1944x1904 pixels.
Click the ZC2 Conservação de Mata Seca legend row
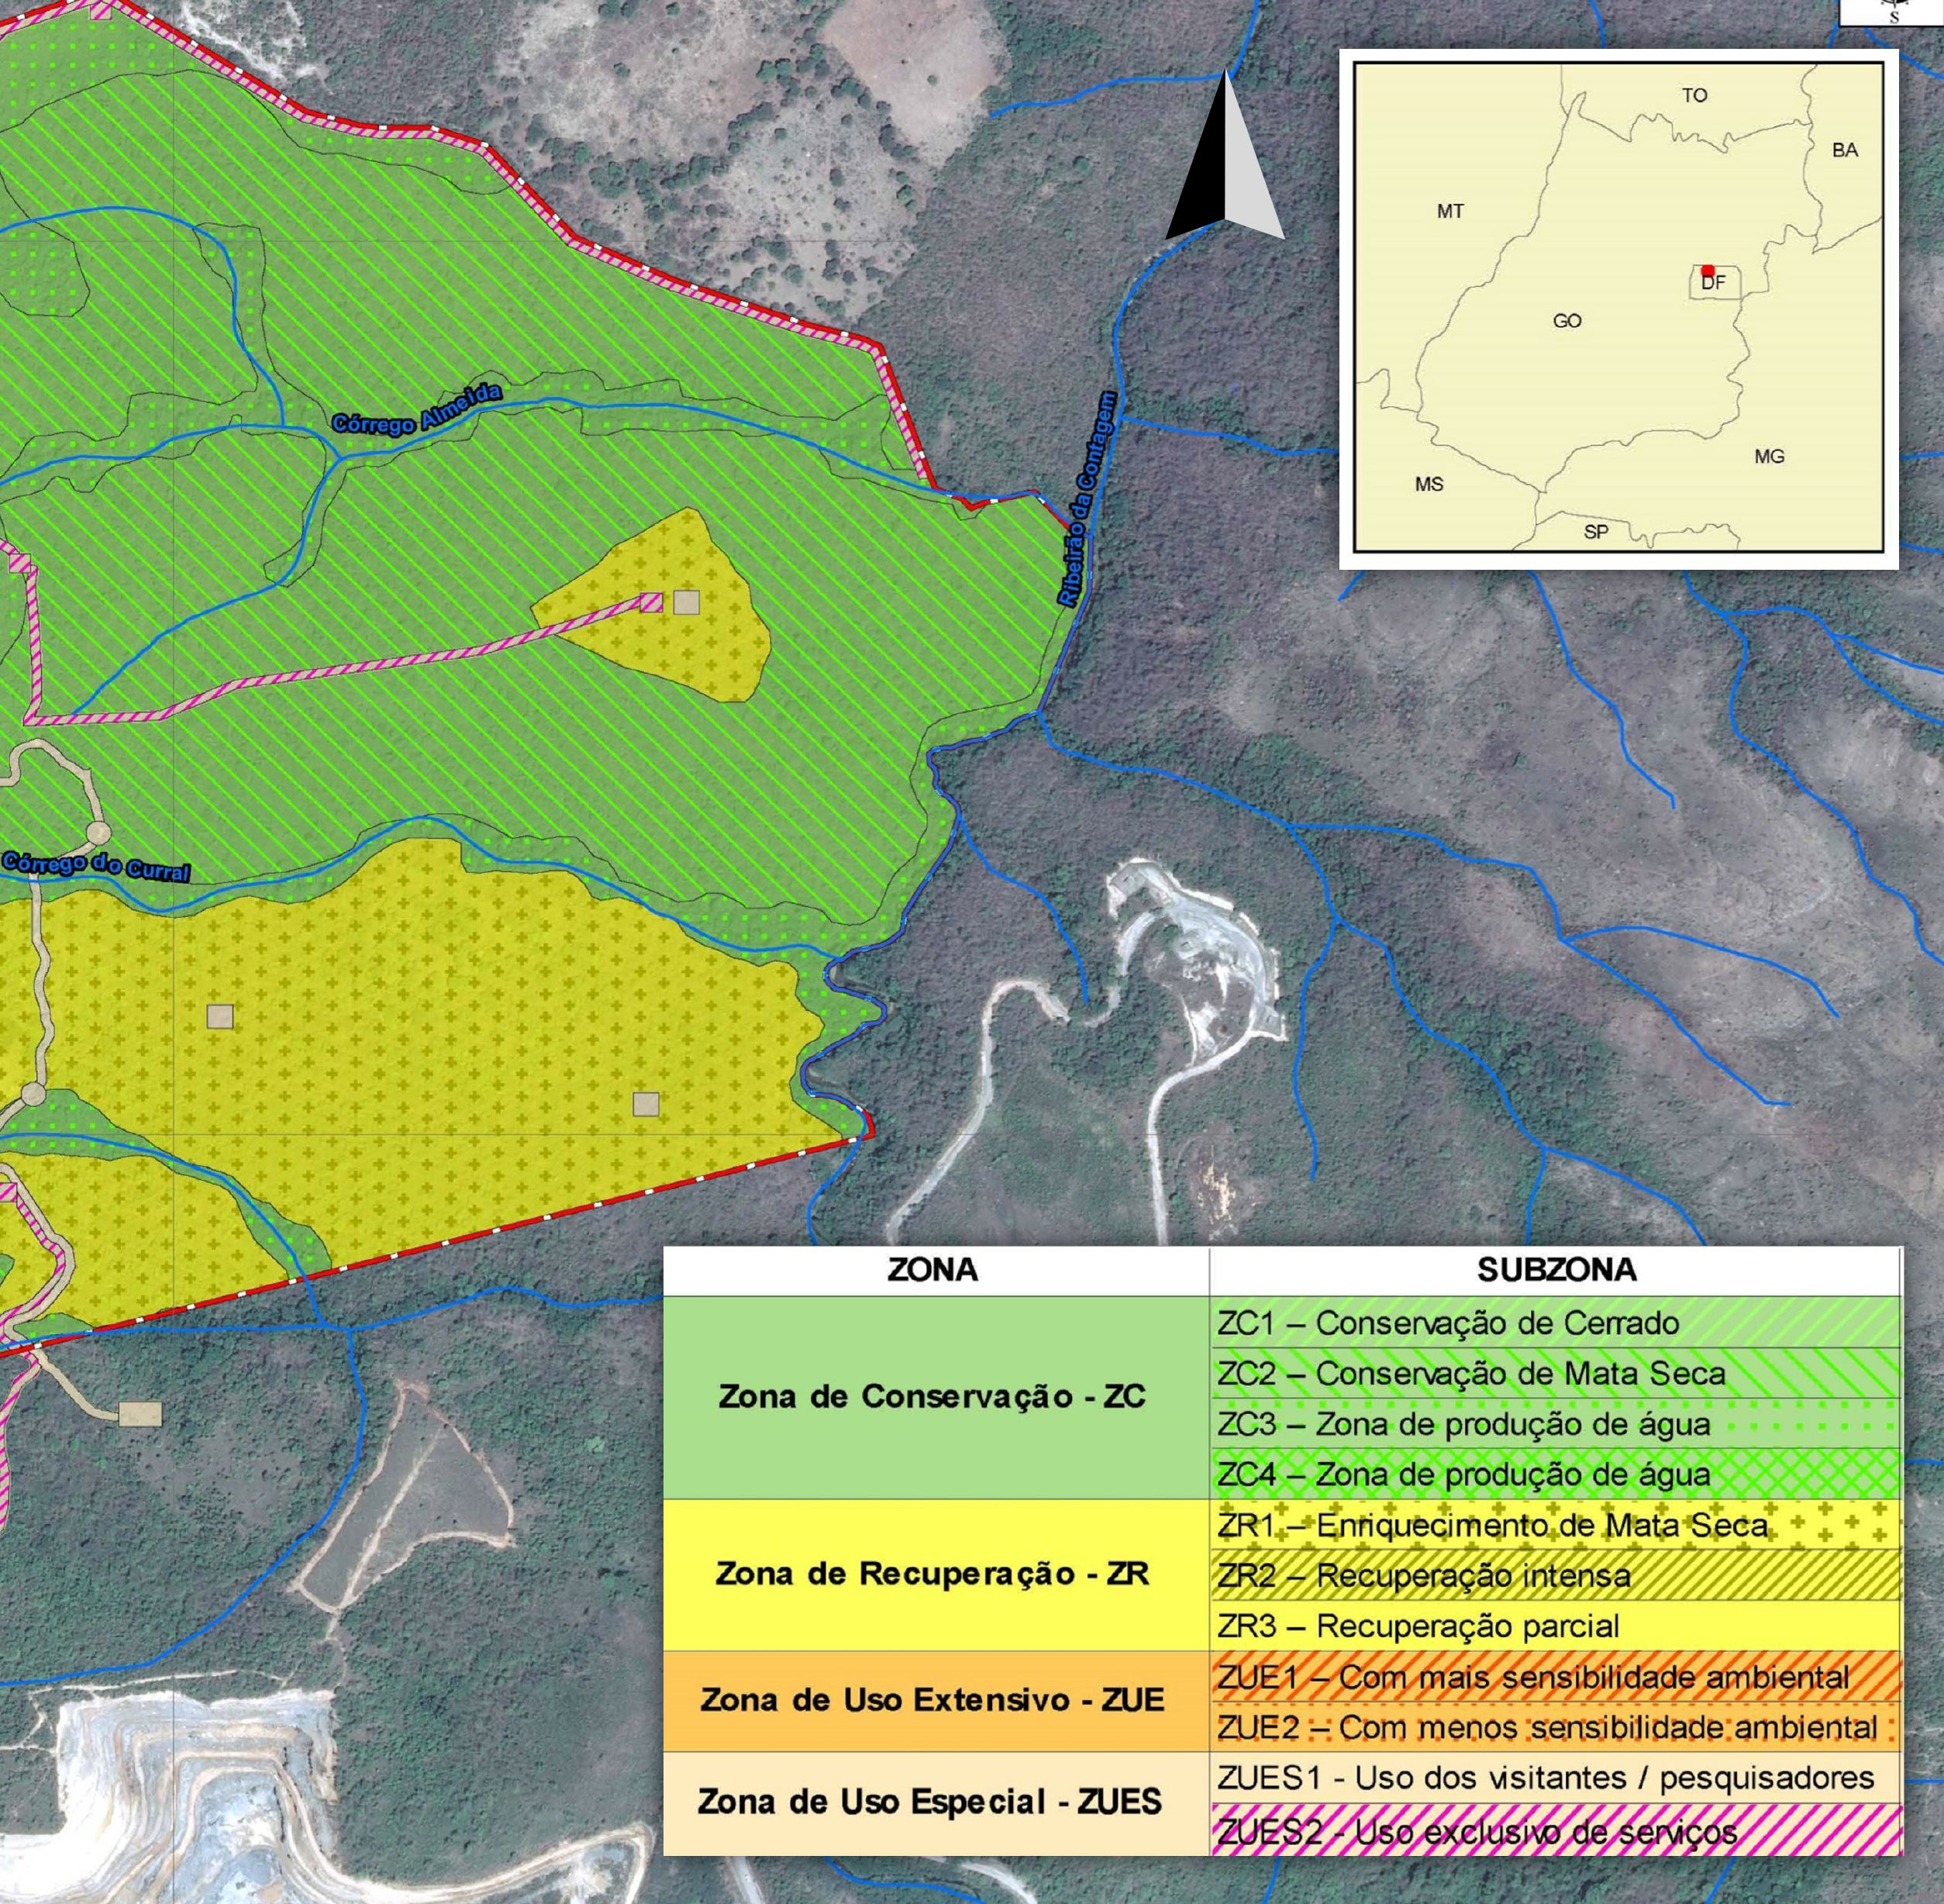tap(1556, 1373)
